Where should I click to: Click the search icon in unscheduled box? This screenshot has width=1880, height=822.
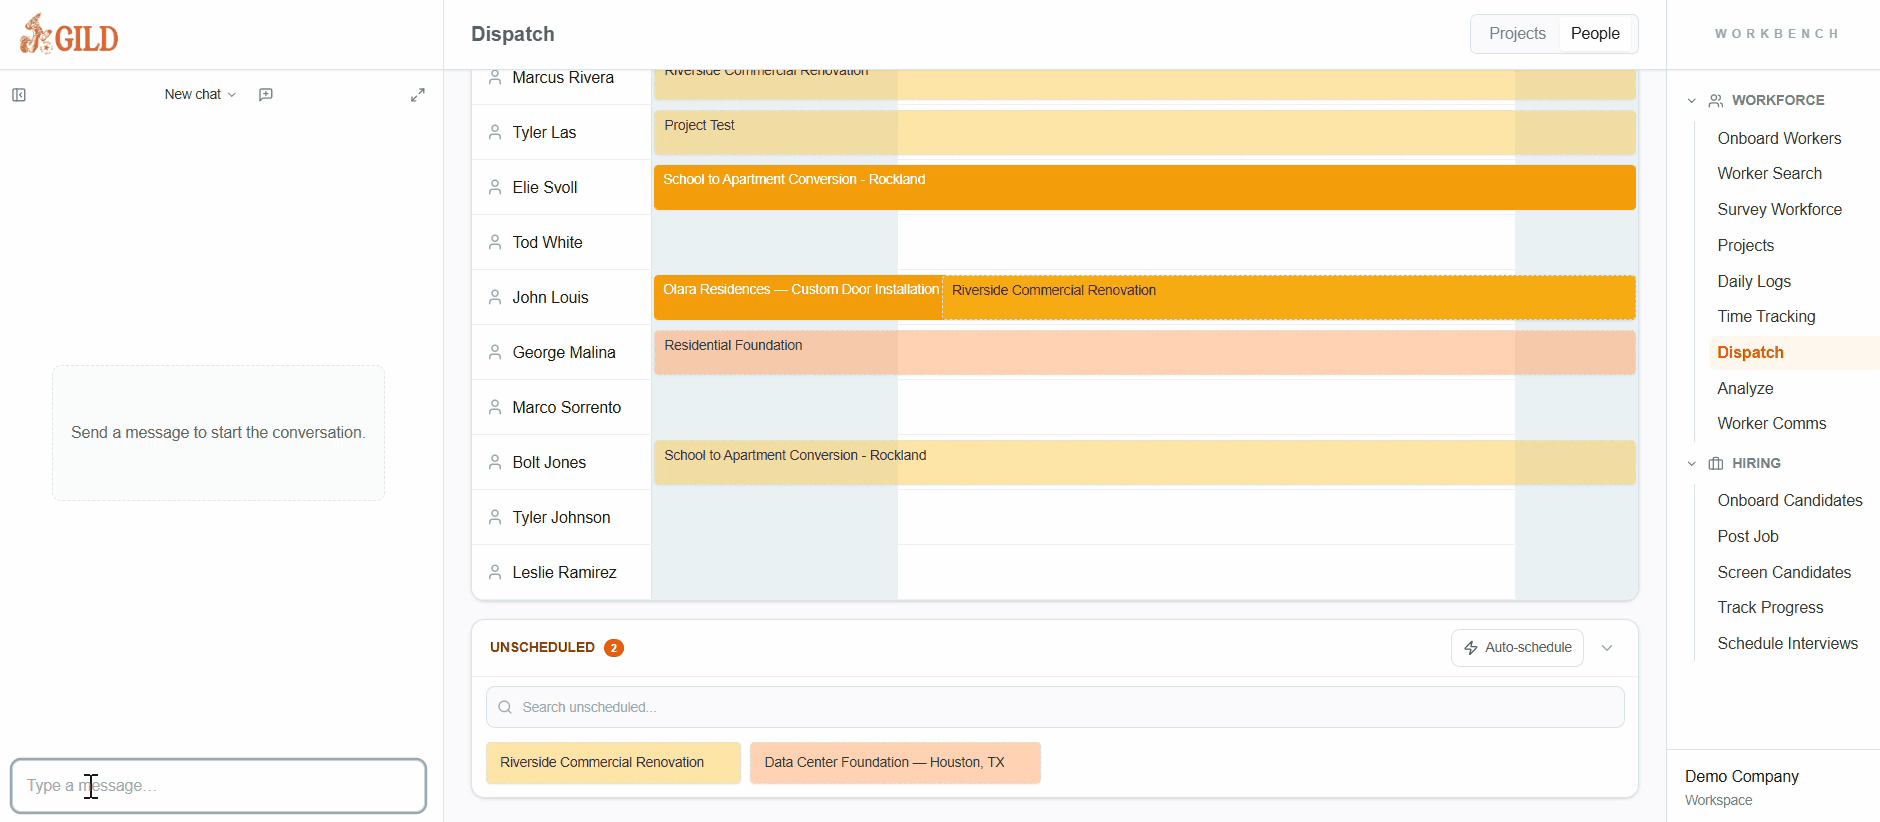pos(505,707)
